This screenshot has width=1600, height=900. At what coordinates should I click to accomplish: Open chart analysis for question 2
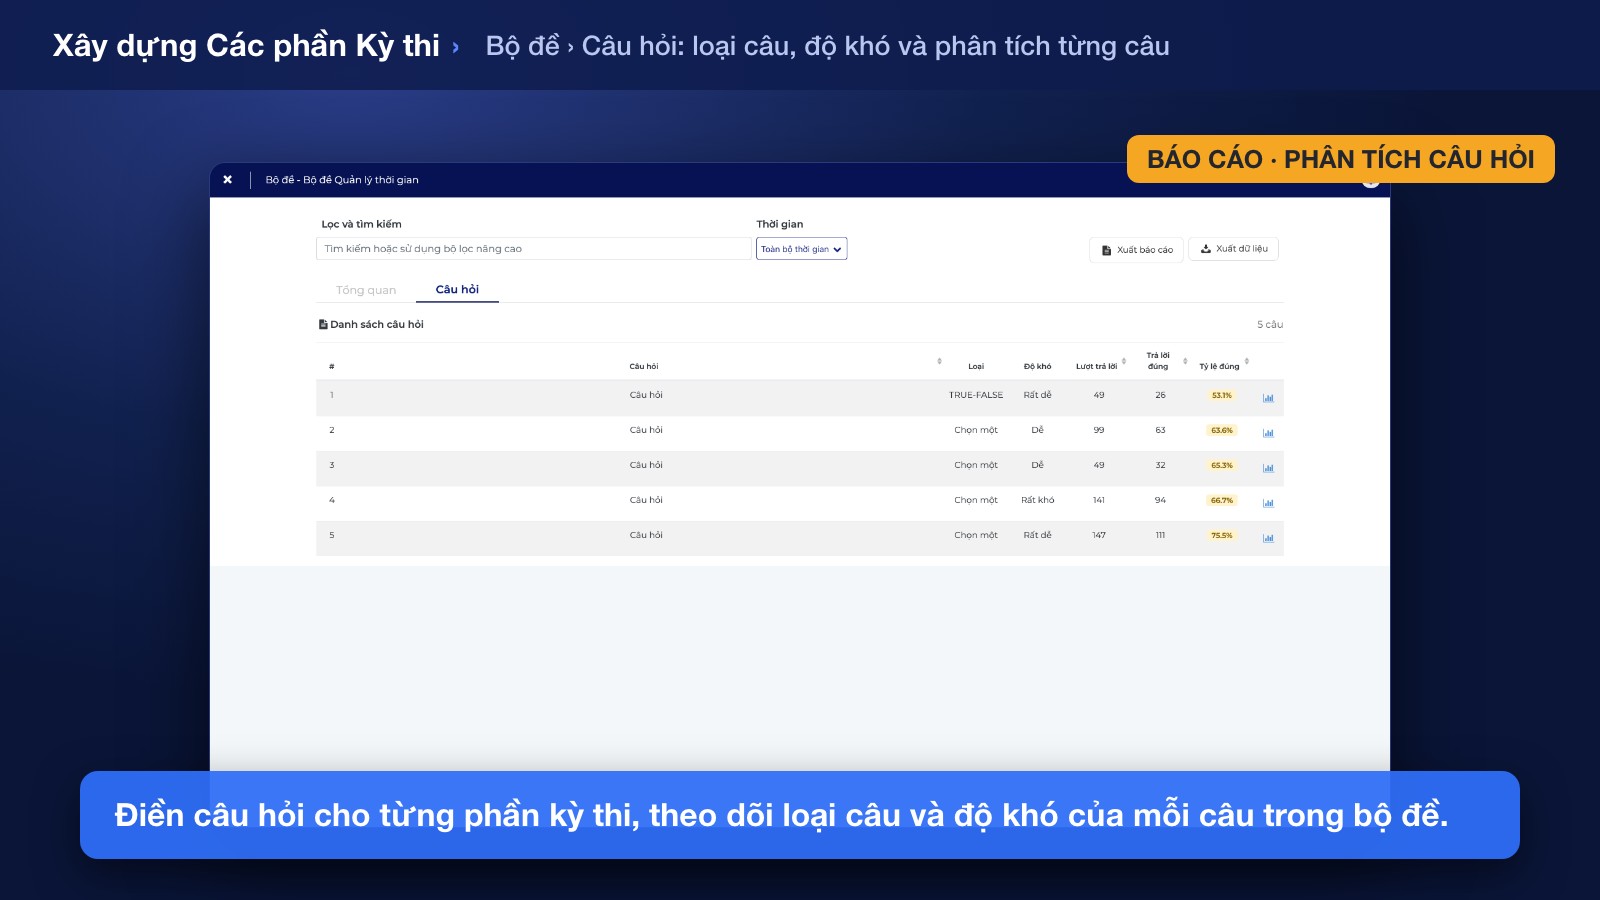click(x=1268, y=433)
